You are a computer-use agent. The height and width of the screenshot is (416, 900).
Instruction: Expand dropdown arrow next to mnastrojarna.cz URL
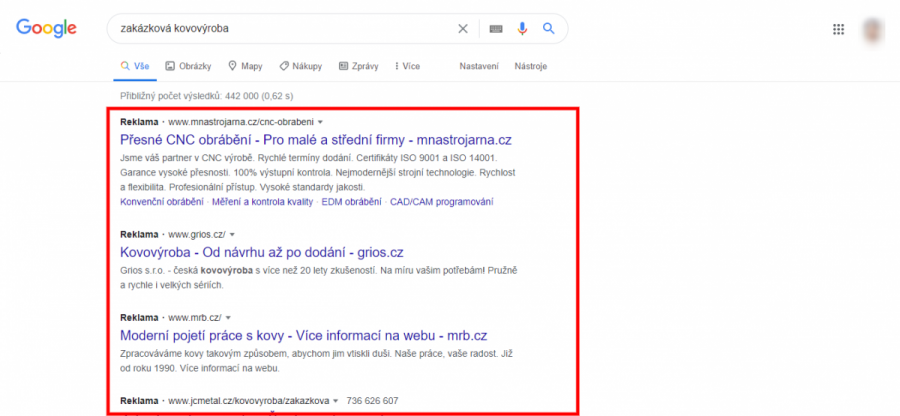pos(320,122)
